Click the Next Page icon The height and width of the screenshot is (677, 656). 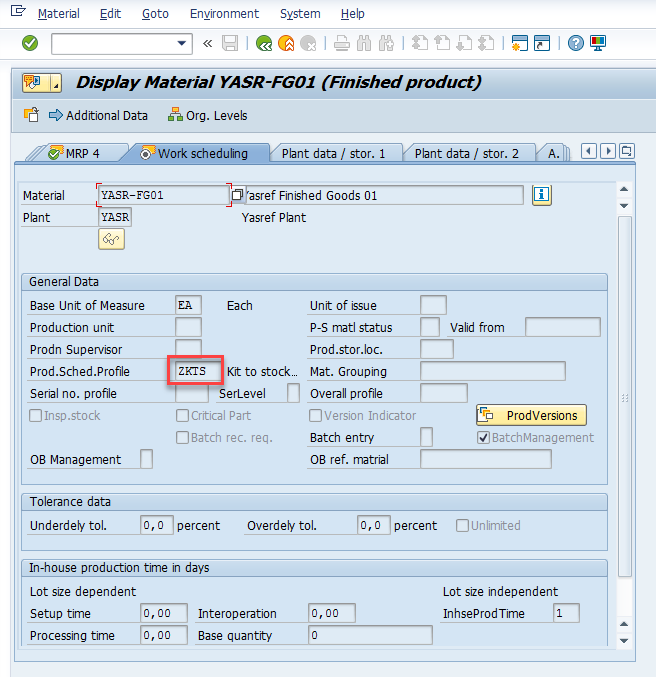click(464, 43)
